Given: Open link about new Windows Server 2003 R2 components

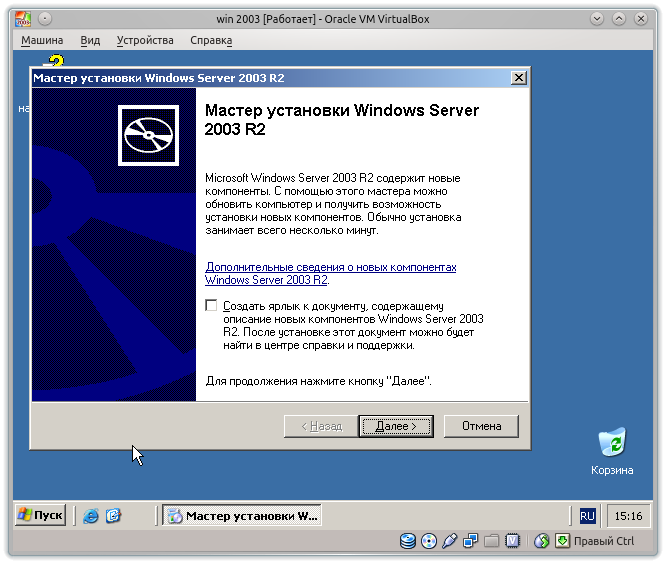Looking at the screenshot, I should pos(330,274).
